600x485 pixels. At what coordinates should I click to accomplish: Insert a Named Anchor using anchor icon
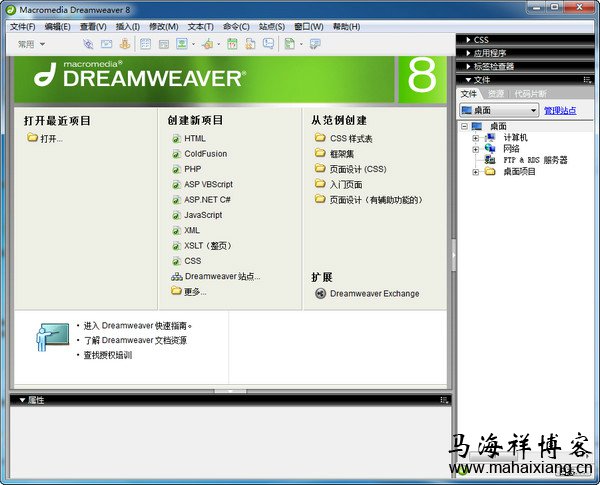125,44
